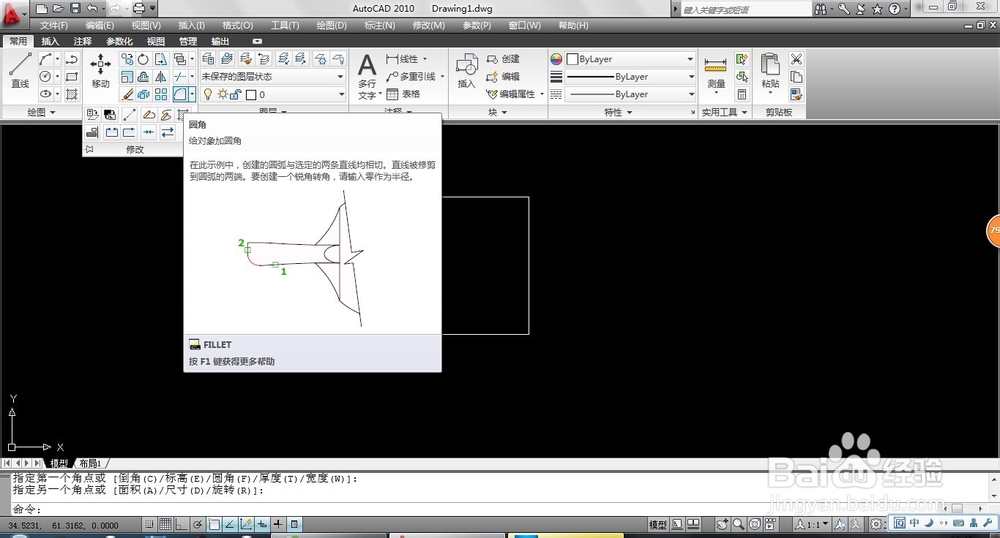Click the Copy objects tool icon
The width and height of the screenshot is (1000, 538).
[x=128, y=59]
